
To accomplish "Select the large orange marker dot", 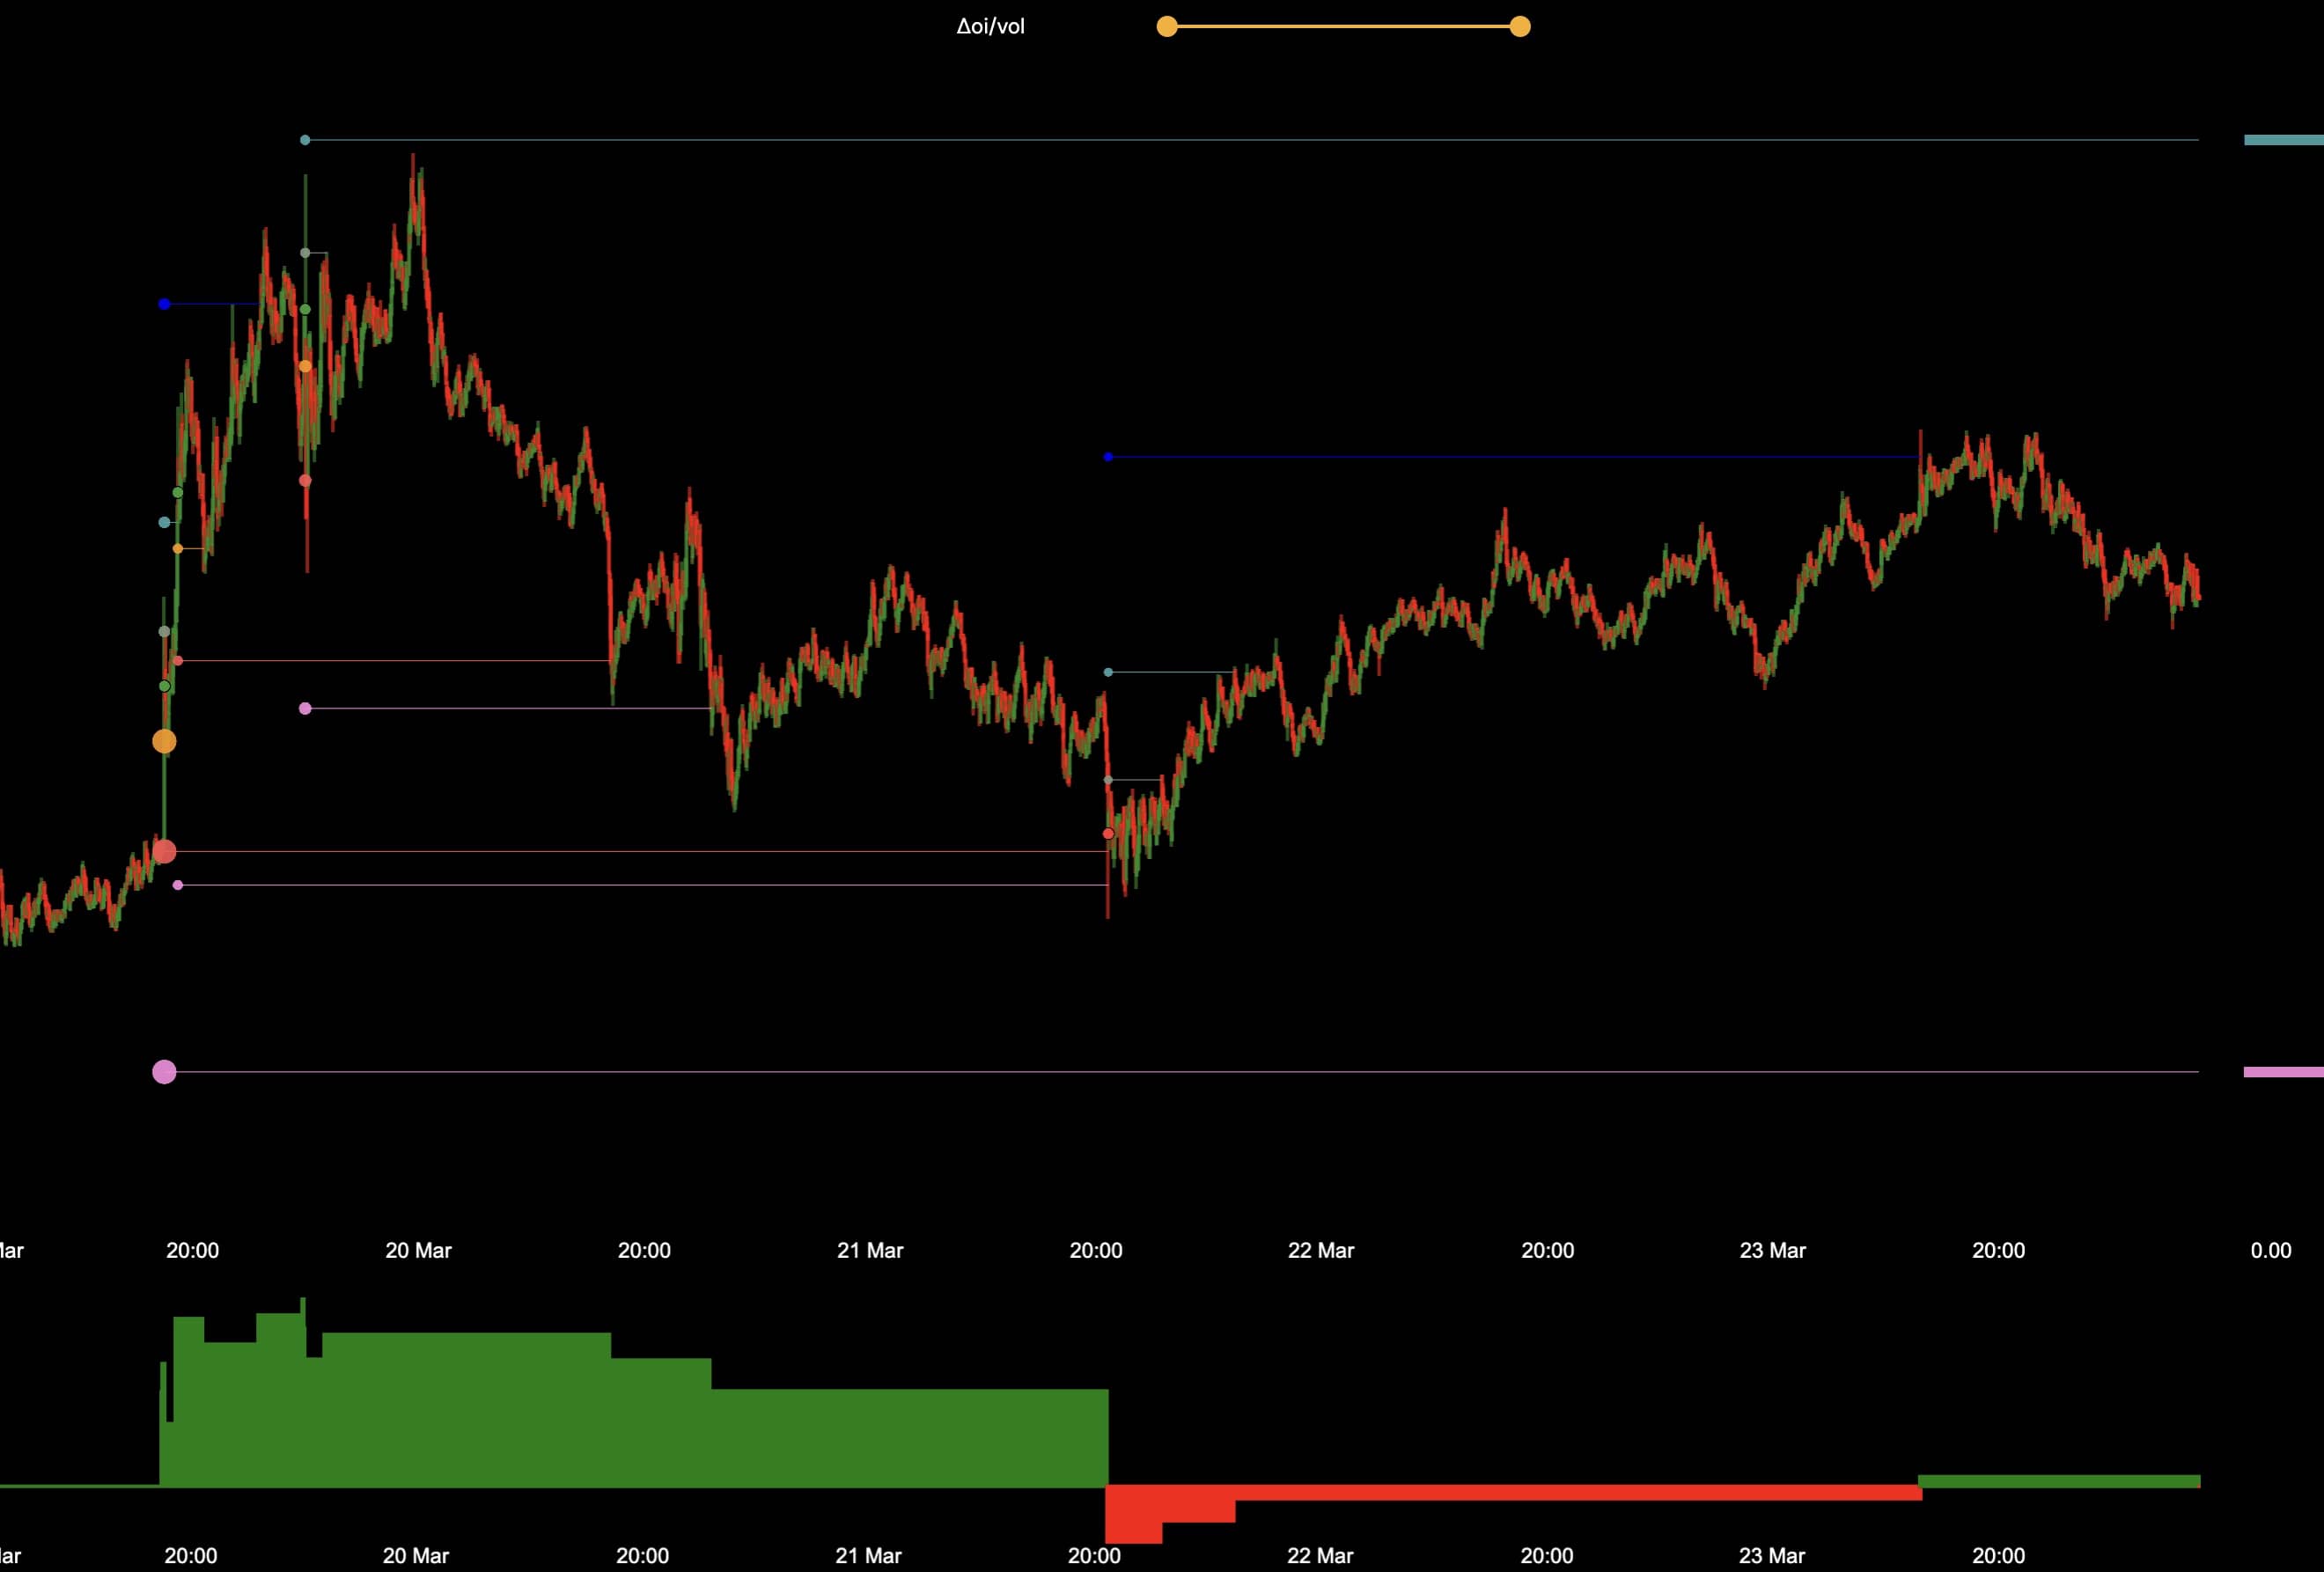I will [164, 741].
